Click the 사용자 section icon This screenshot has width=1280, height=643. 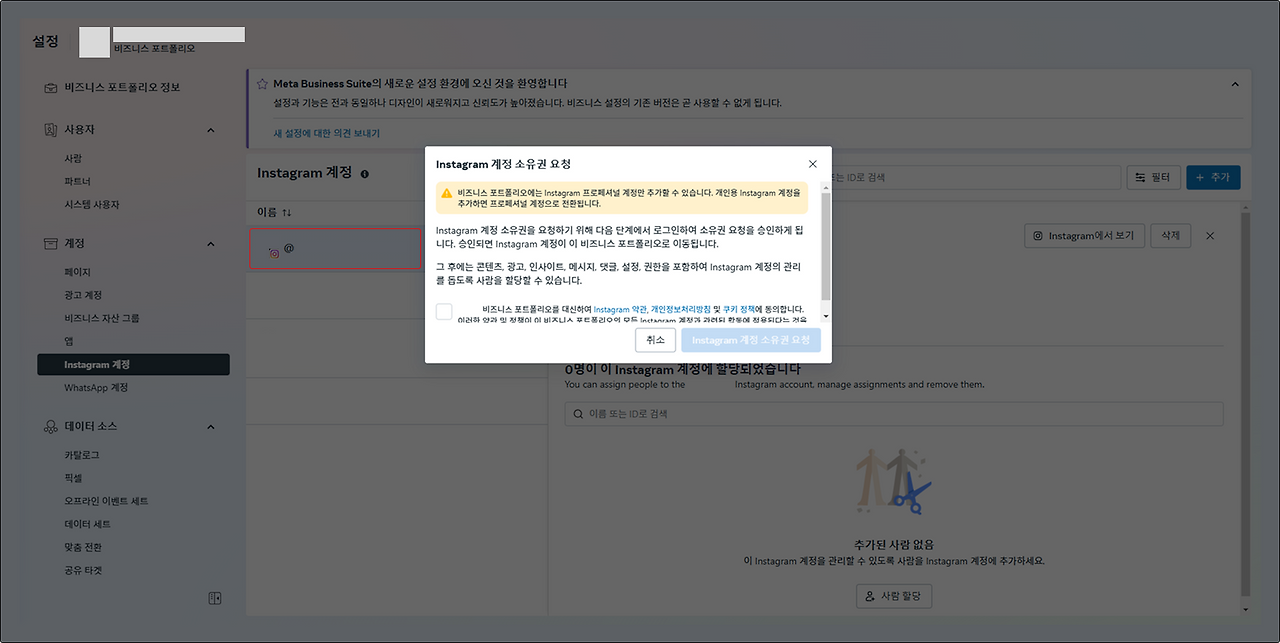[x=51, y=130]
